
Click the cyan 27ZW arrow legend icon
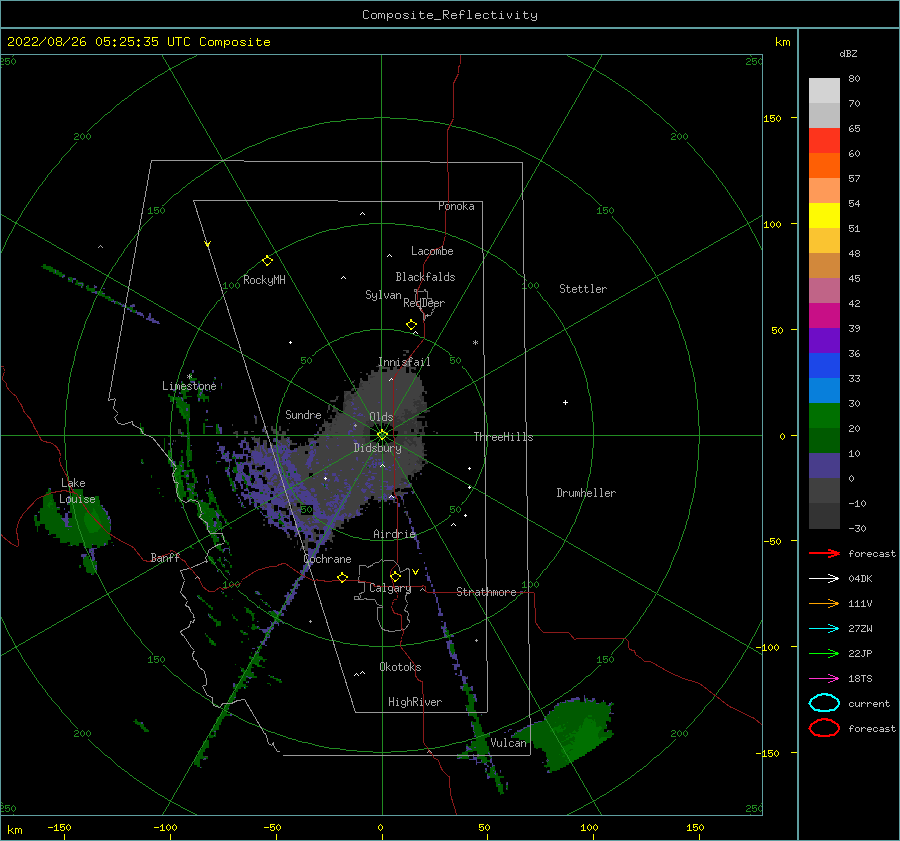(824, 629)
